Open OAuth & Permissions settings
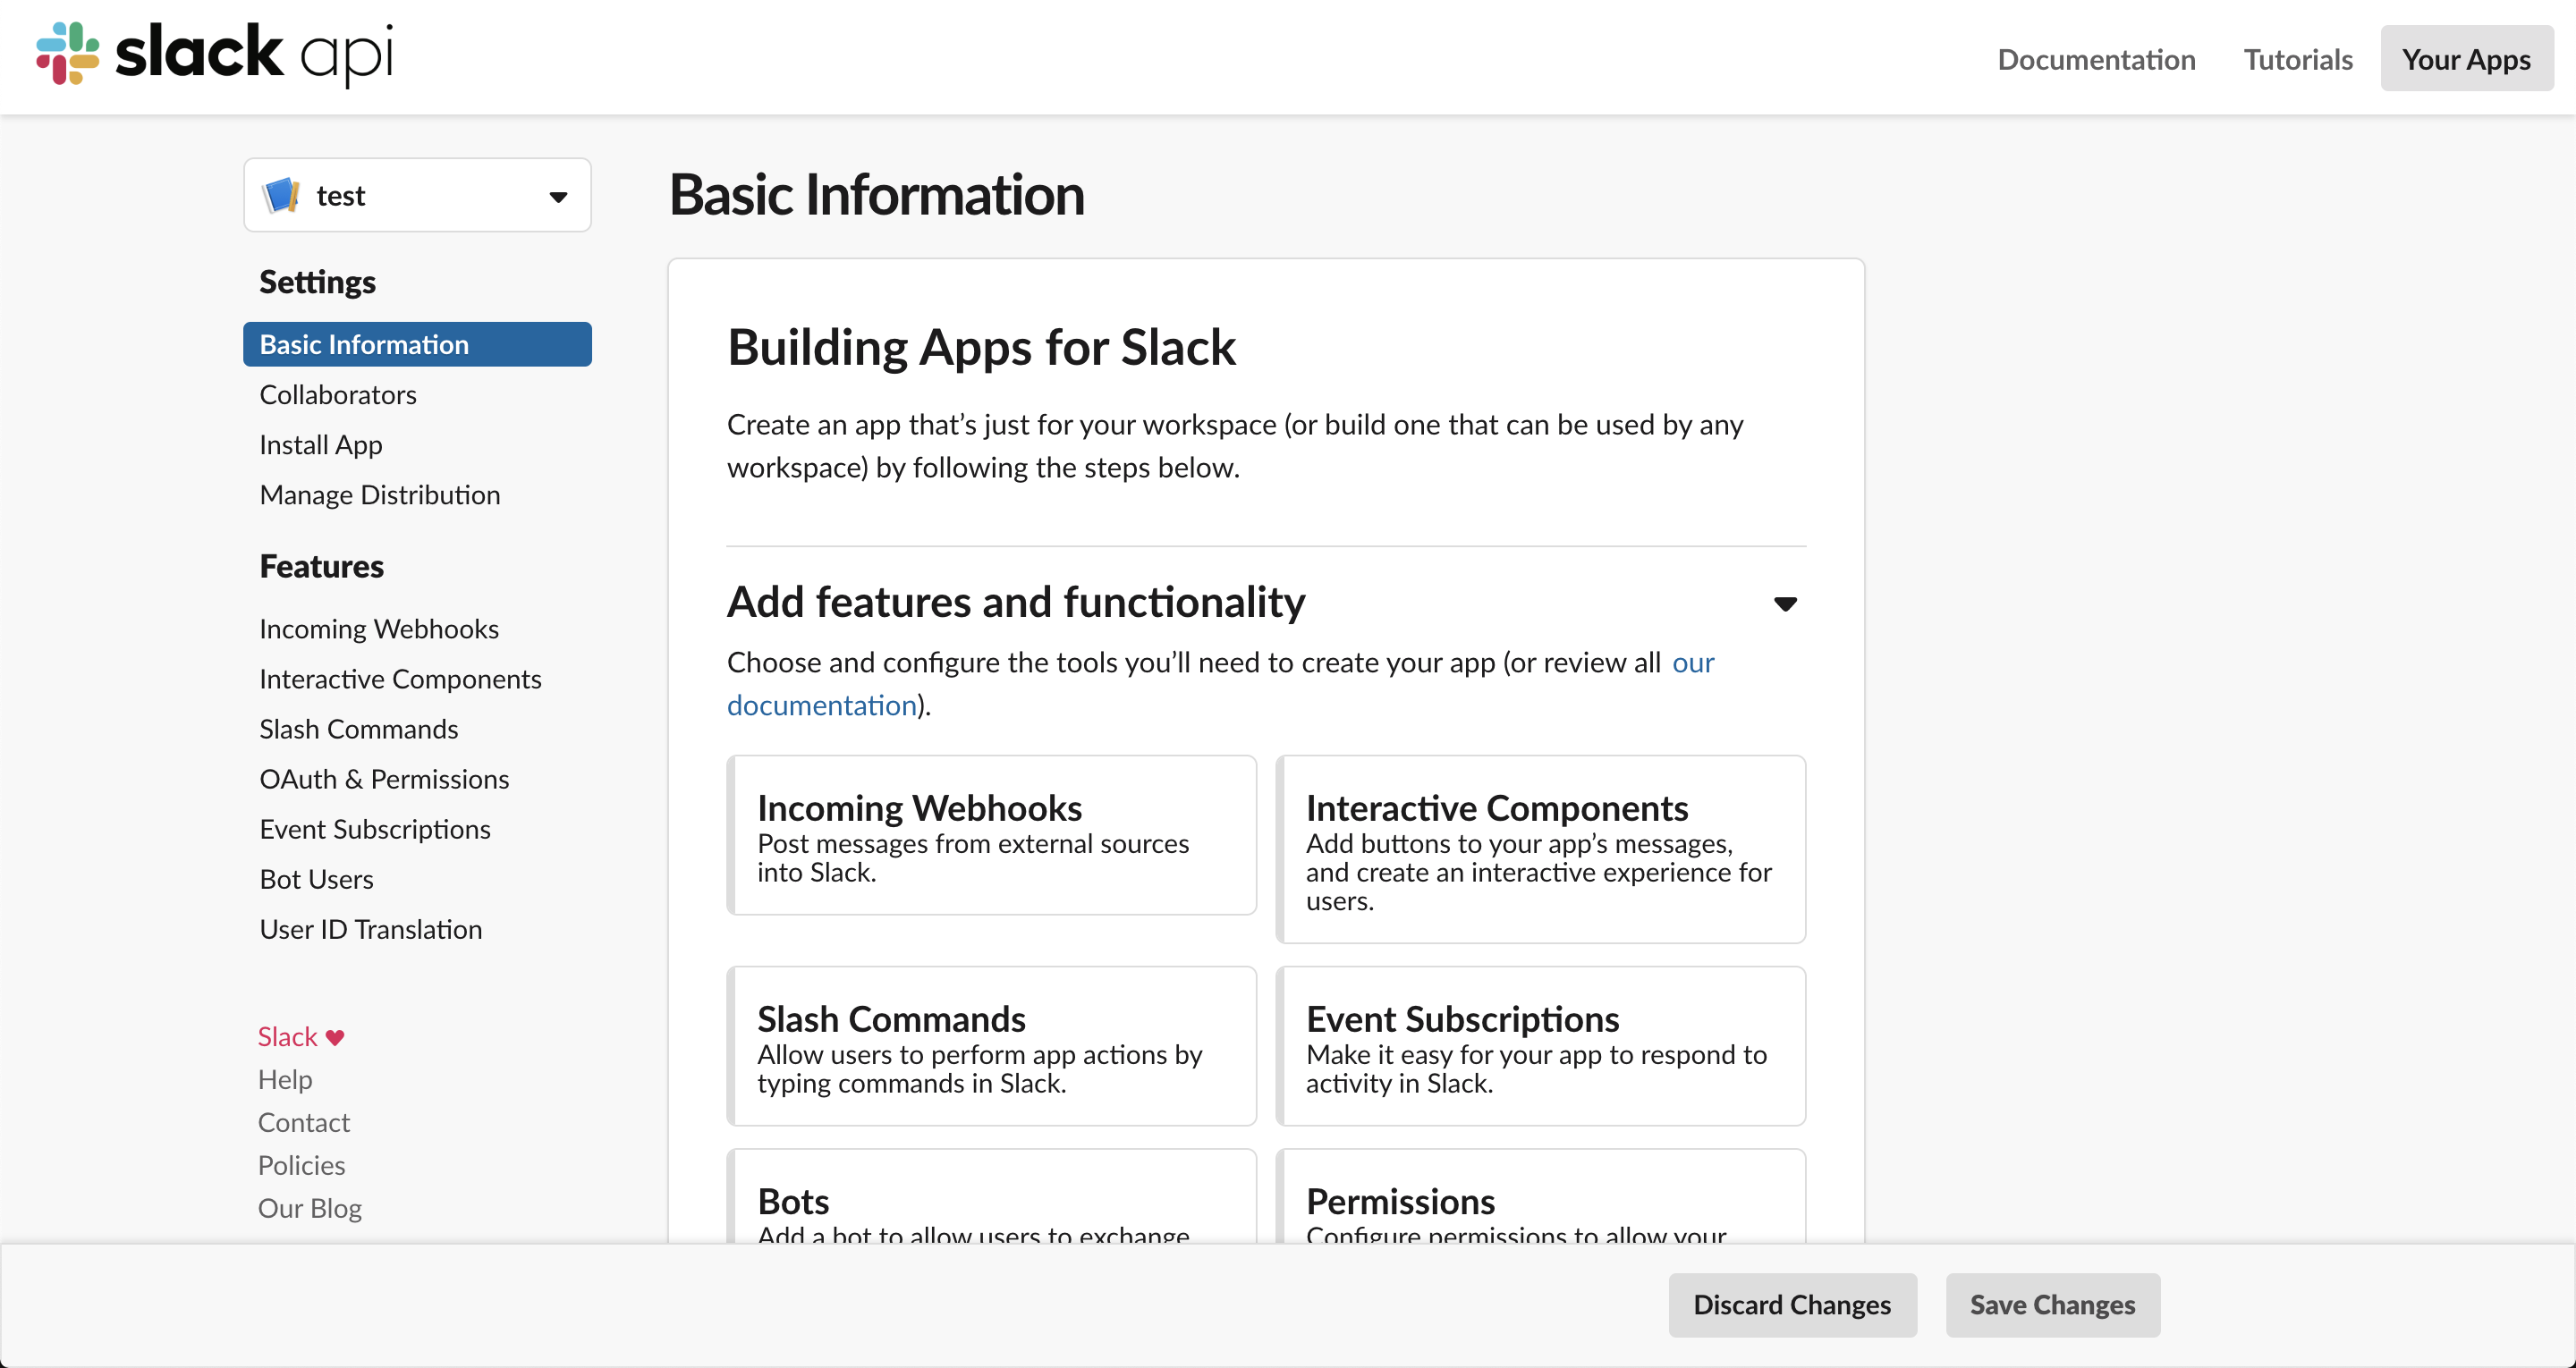 pyautogui.click(x=384, y=778)
